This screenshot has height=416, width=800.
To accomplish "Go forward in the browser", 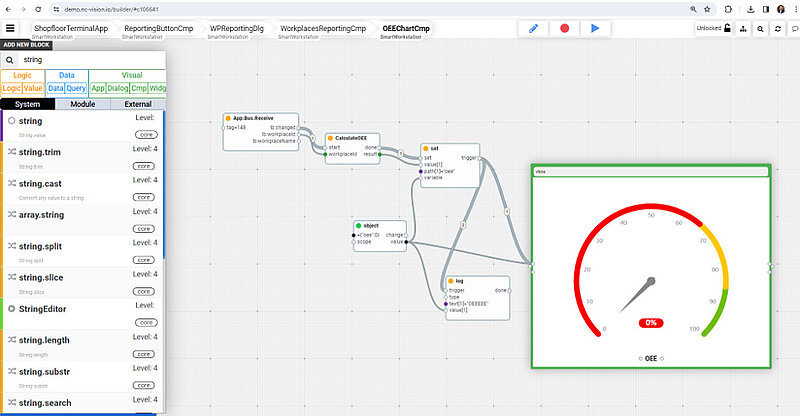I will pos(23,9).
